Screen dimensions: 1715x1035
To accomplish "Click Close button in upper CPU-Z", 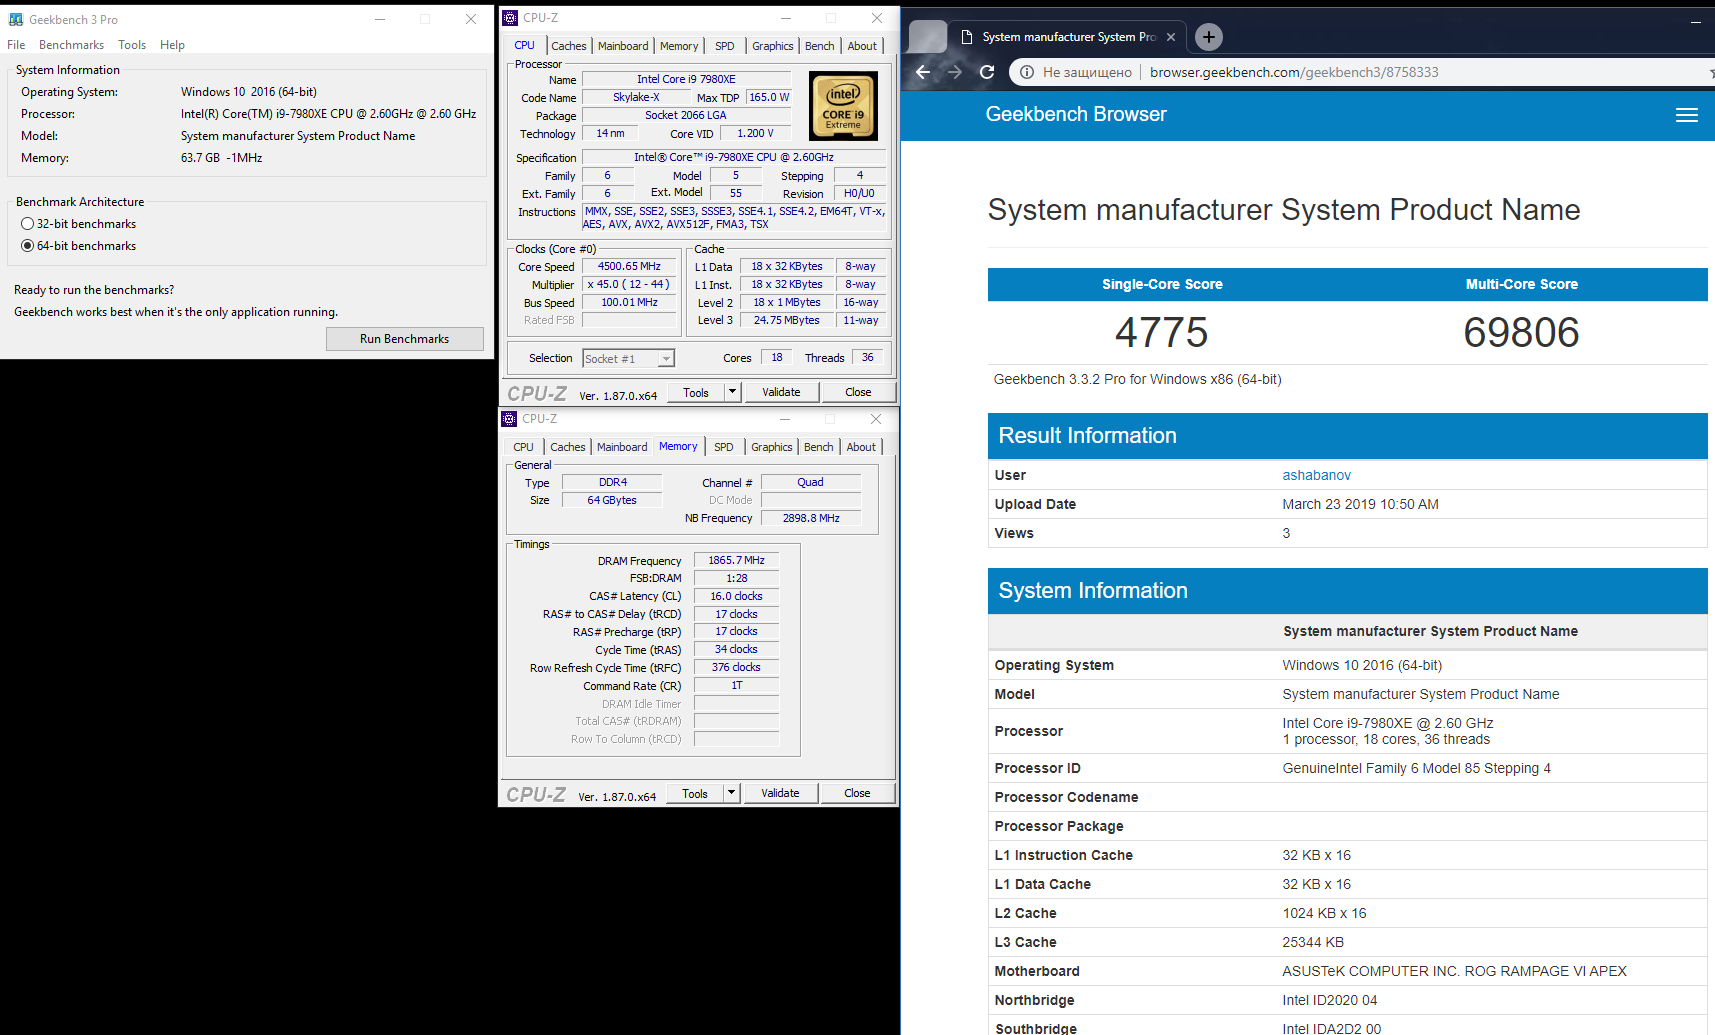I will (x=858, y=392).
